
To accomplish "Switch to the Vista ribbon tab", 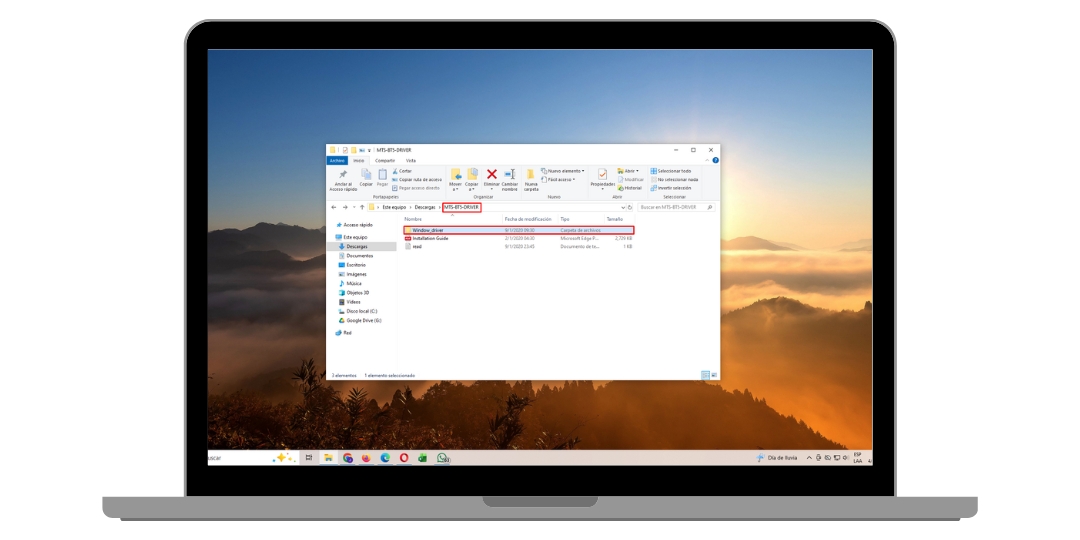I will tap(411, 160).
